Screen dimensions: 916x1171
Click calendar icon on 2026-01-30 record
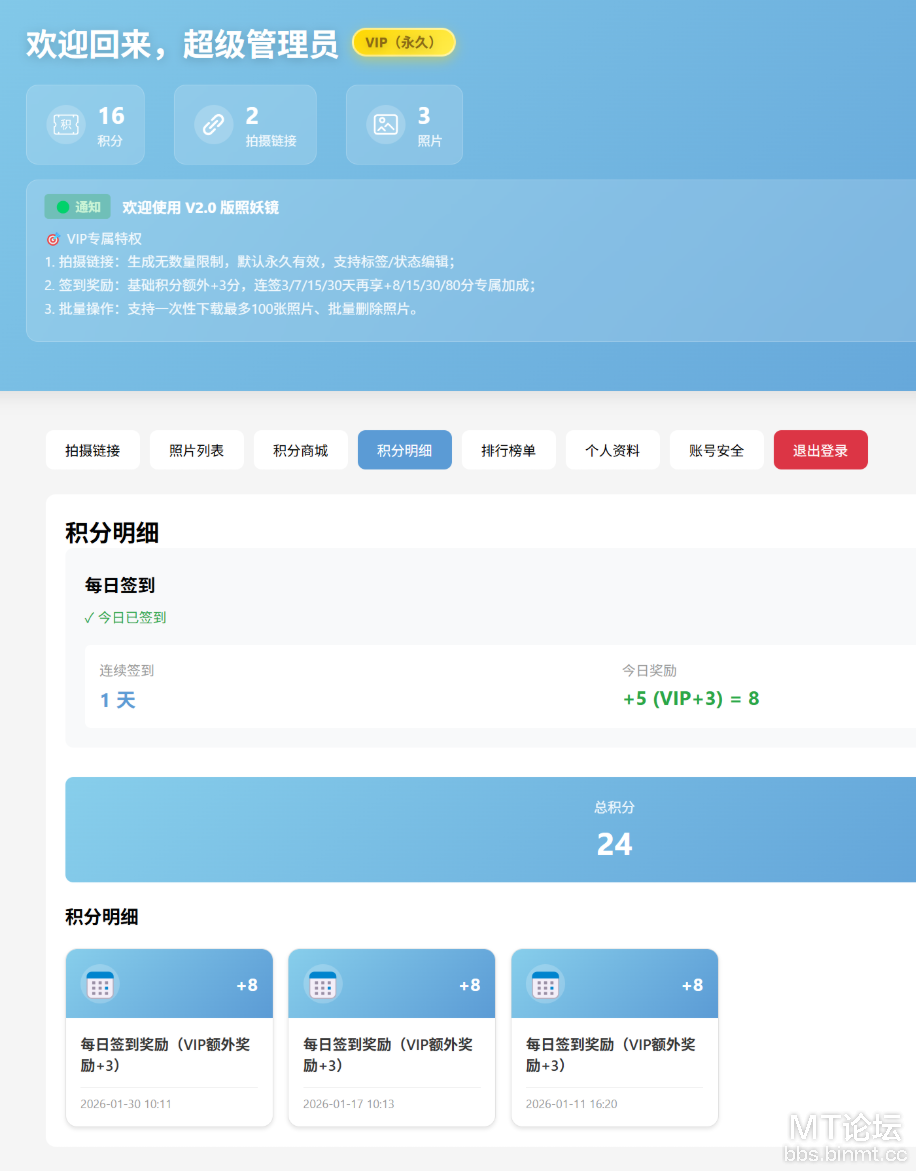pos(100,984)
